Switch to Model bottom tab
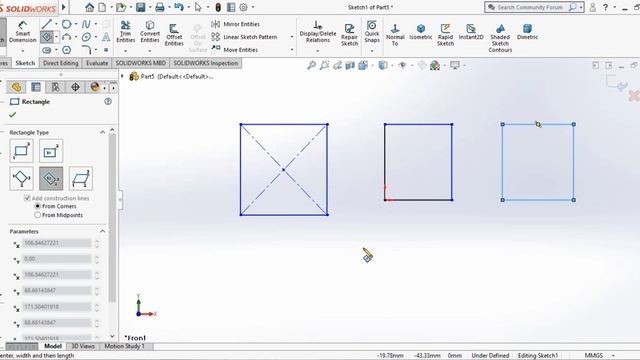The height and width of the screenshot is (360, 640). point(53,346)
